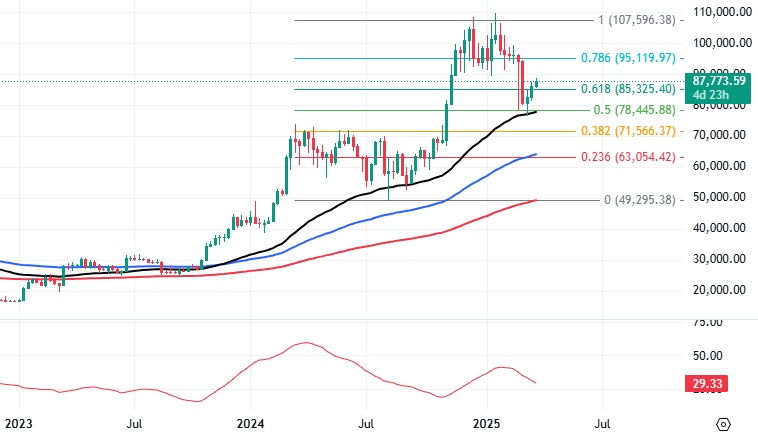This screenshot has width=758, height=434.
Task: Click the 70,000.00 price axis label
Action: point(719,135)
